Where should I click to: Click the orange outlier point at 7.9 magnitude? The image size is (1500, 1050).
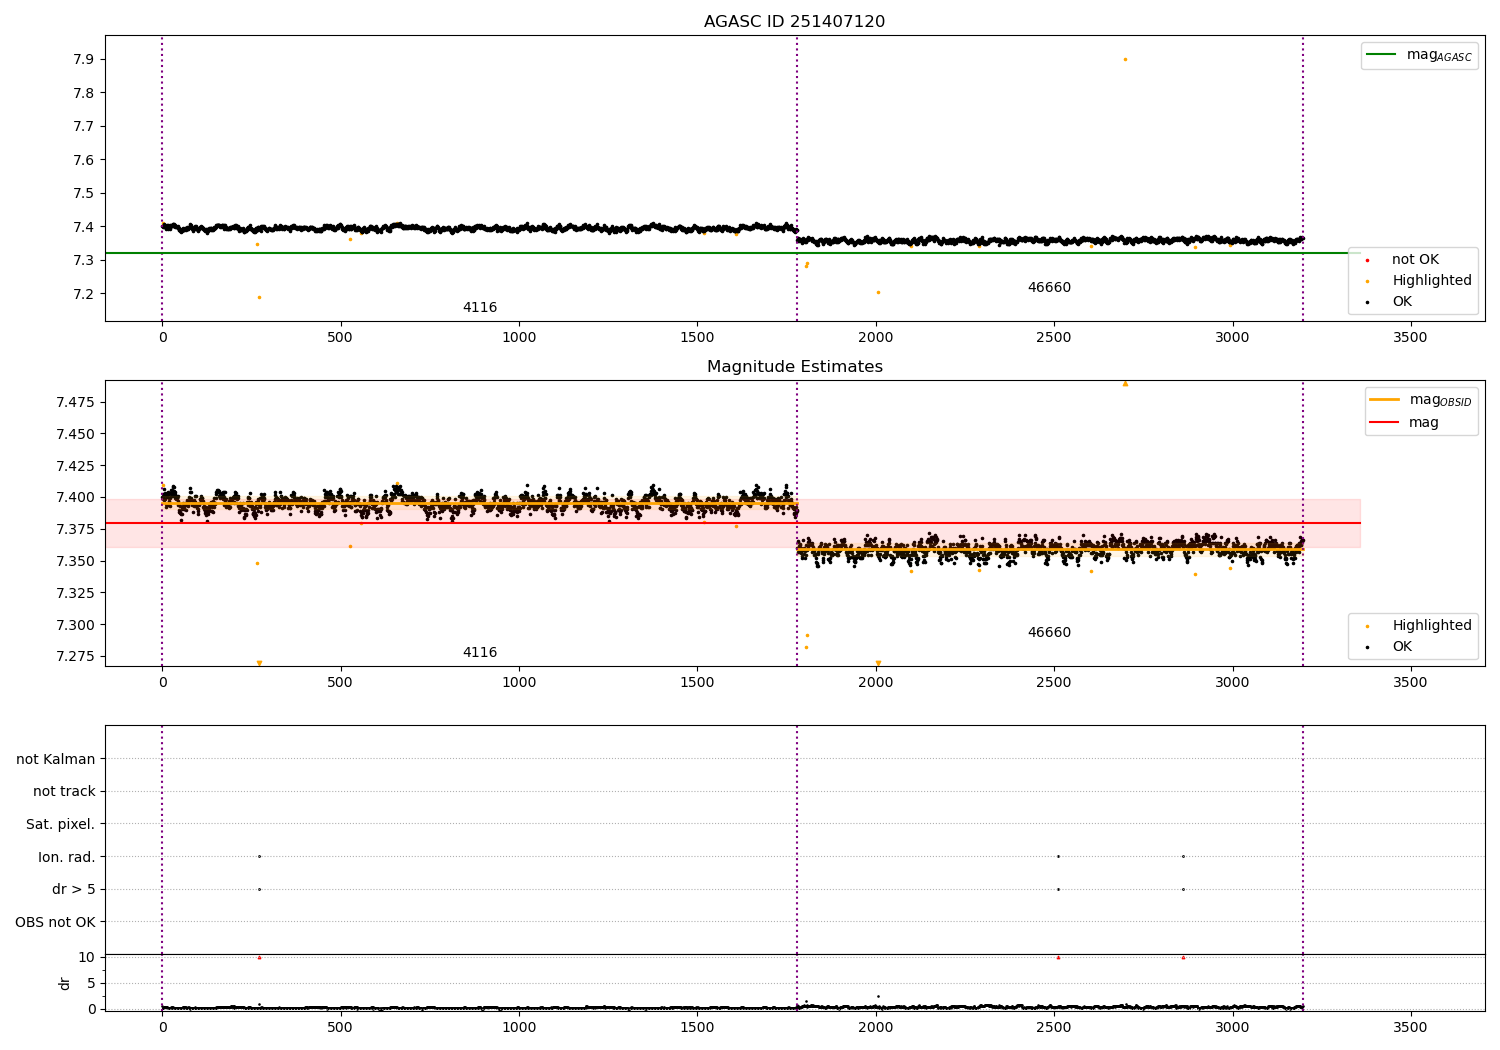click(1125, 60)
